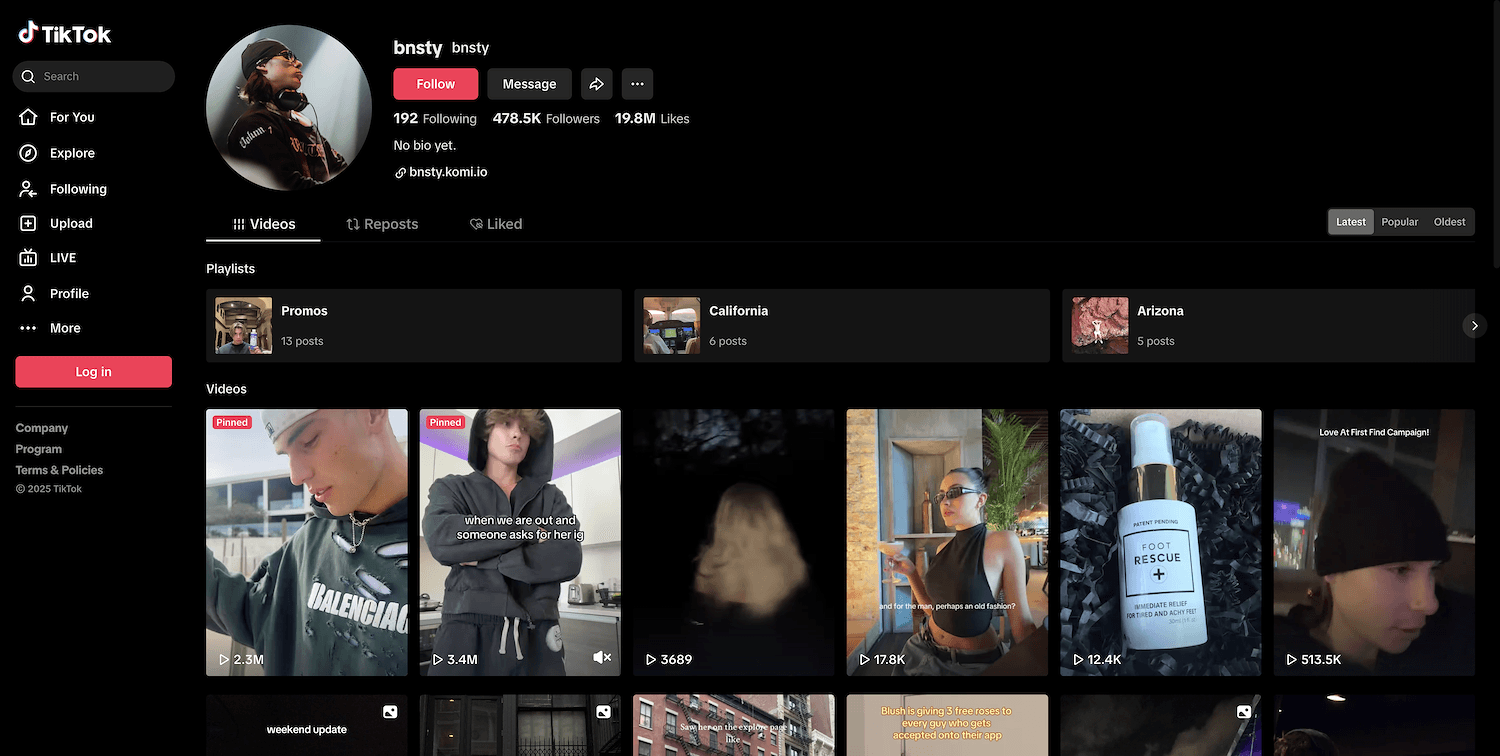Sort videos by Popular
Image resolution: width=1500 pixels, height=756 pixels.
coord(1399,222)
